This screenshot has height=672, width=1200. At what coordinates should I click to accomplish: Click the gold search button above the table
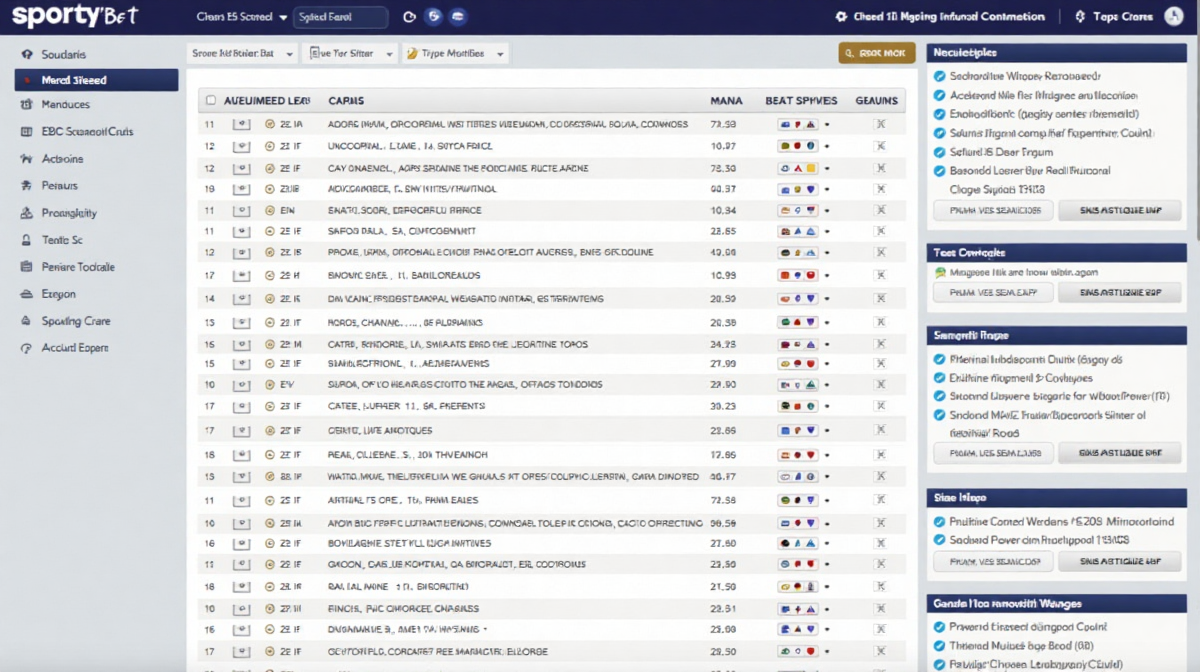[876, 53]
